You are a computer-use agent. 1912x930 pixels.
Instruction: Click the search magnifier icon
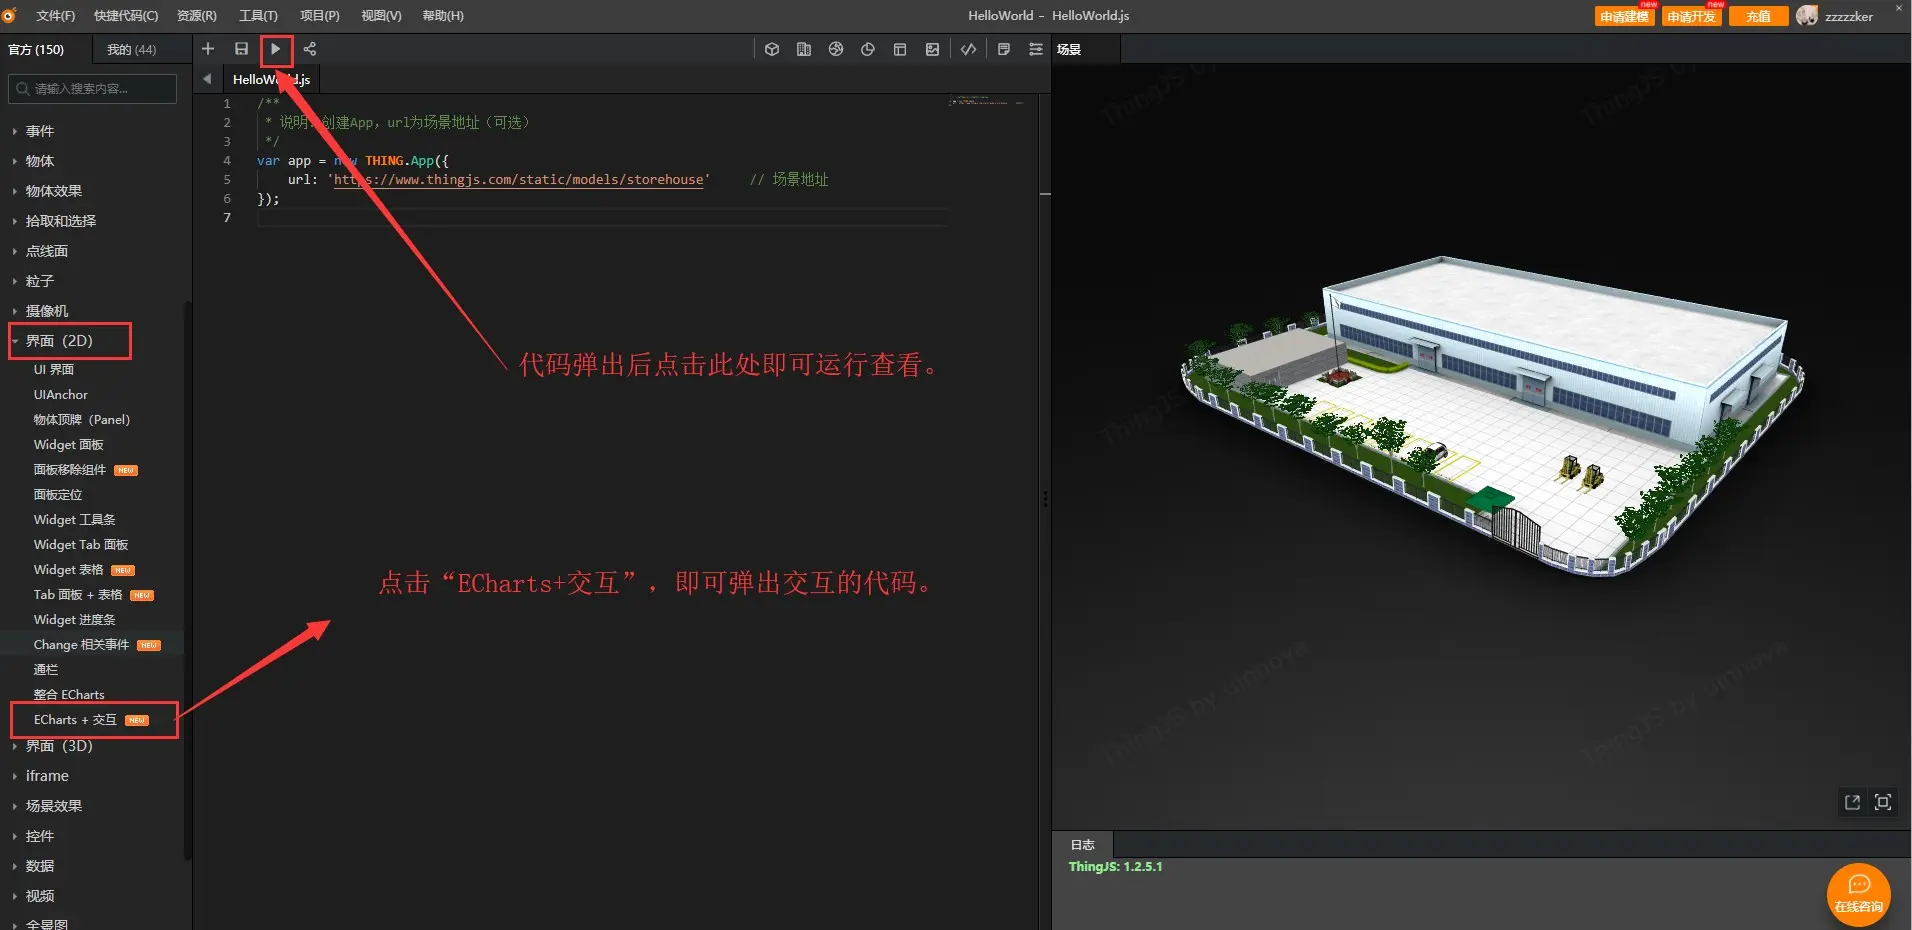(22, 89)
